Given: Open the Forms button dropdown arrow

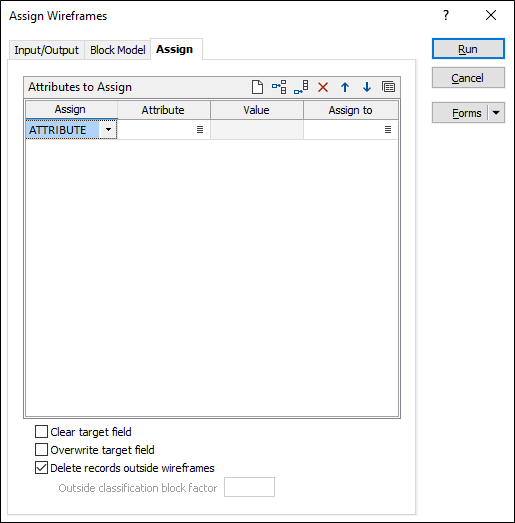Looking at the screenshot, I should point(496,113).
